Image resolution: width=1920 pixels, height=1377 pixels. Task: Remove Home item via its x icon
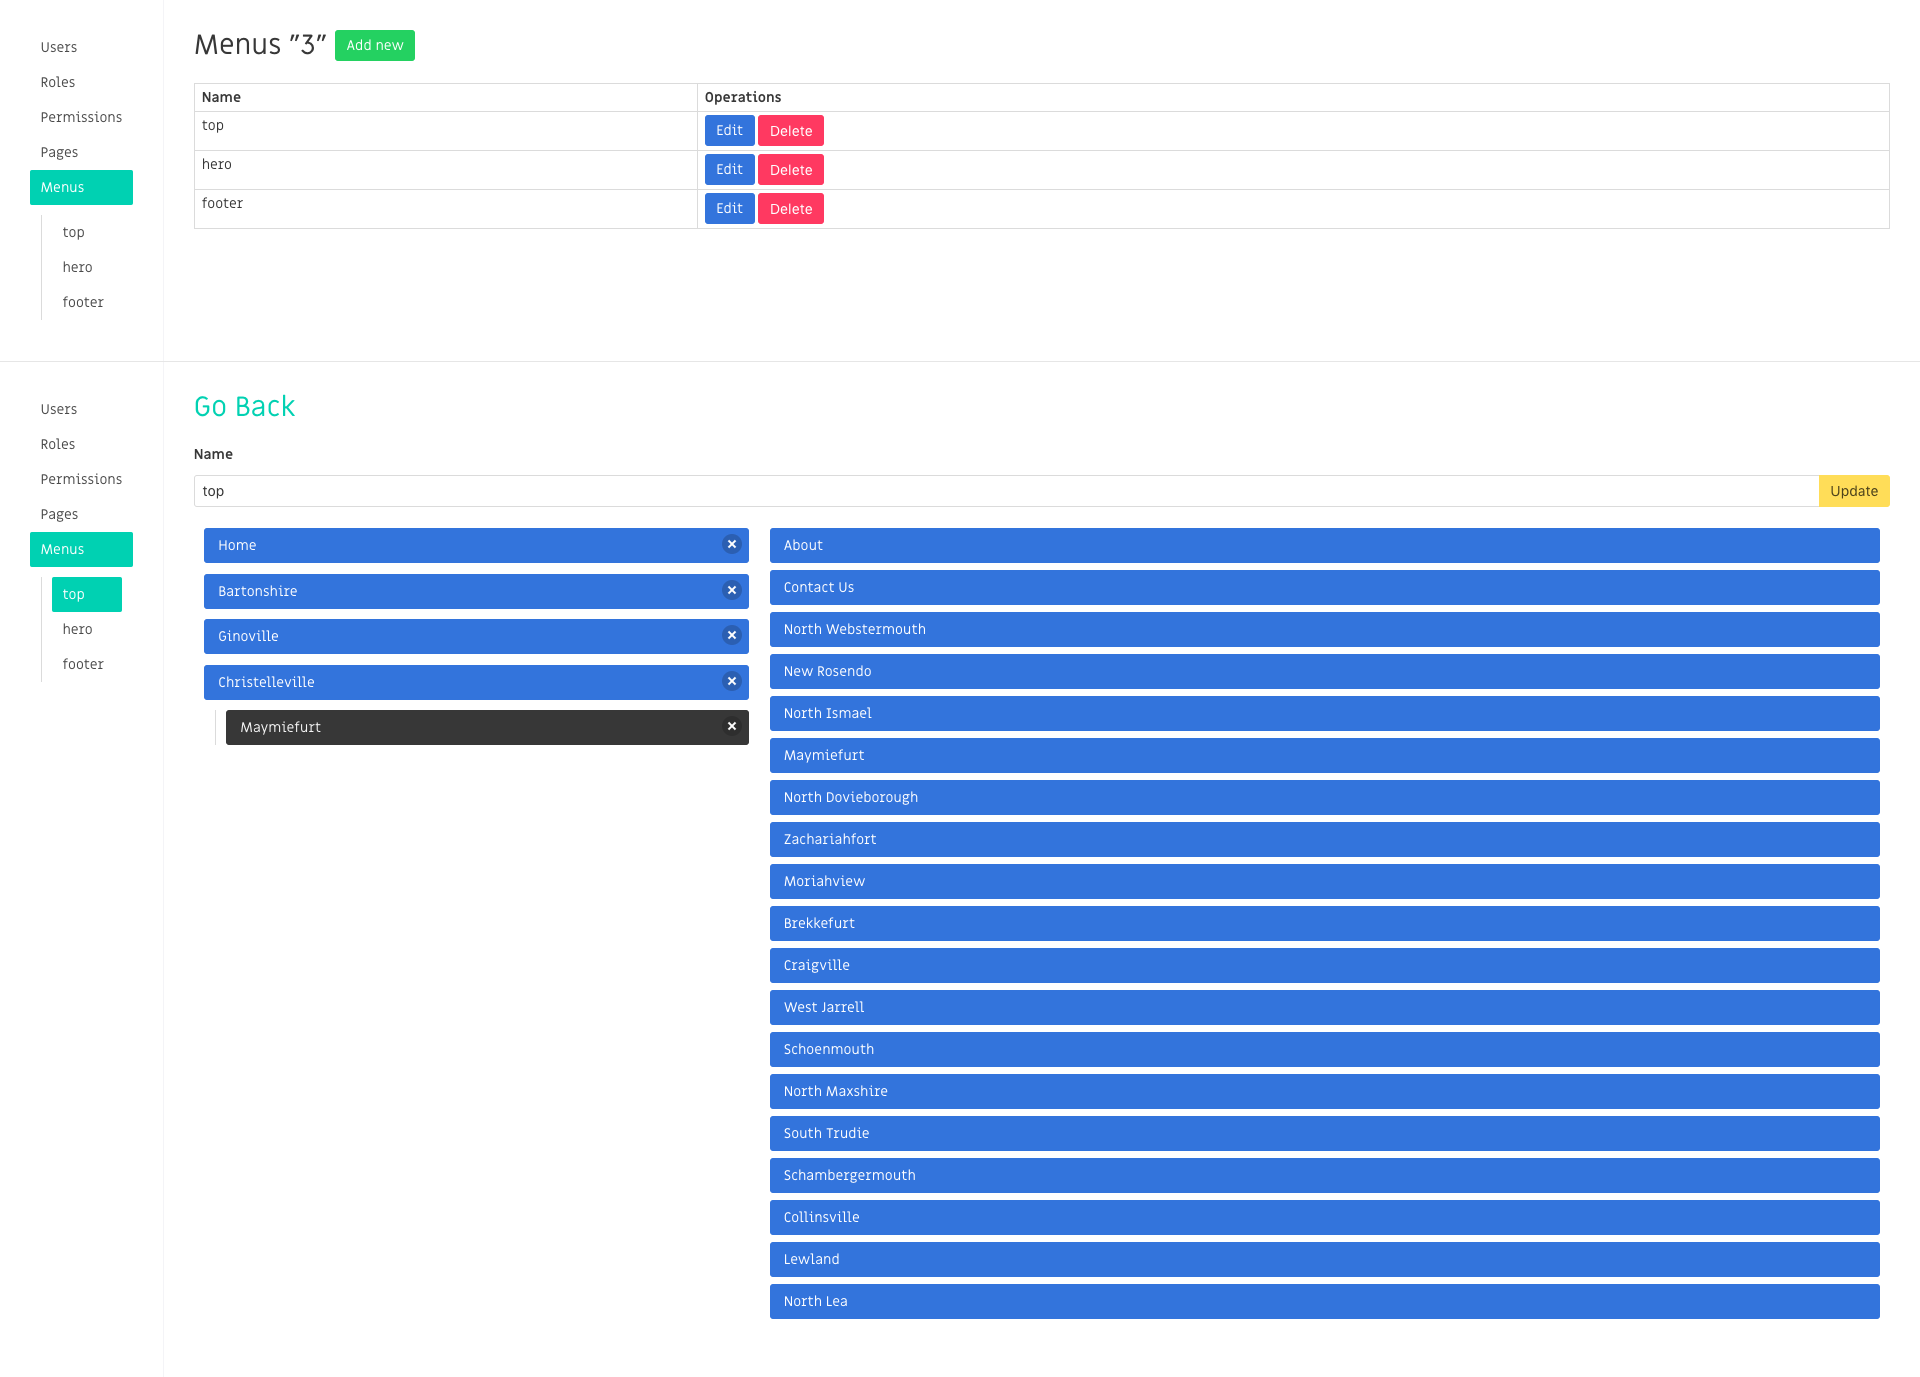(731, 545)
